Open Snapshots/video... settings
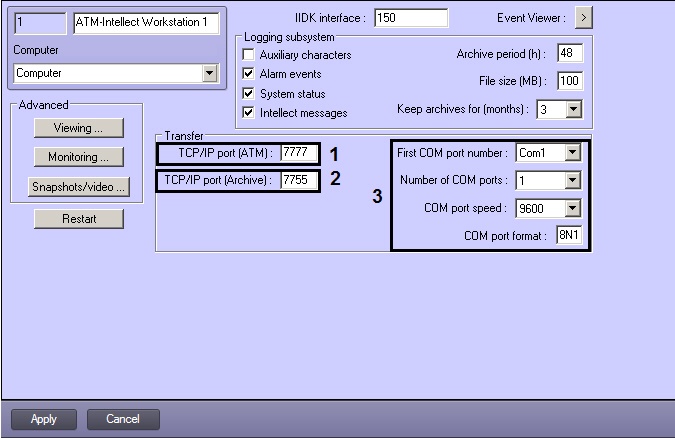This screenshot has width=675, height=438. pyautogui.click(x=79, y=186)
